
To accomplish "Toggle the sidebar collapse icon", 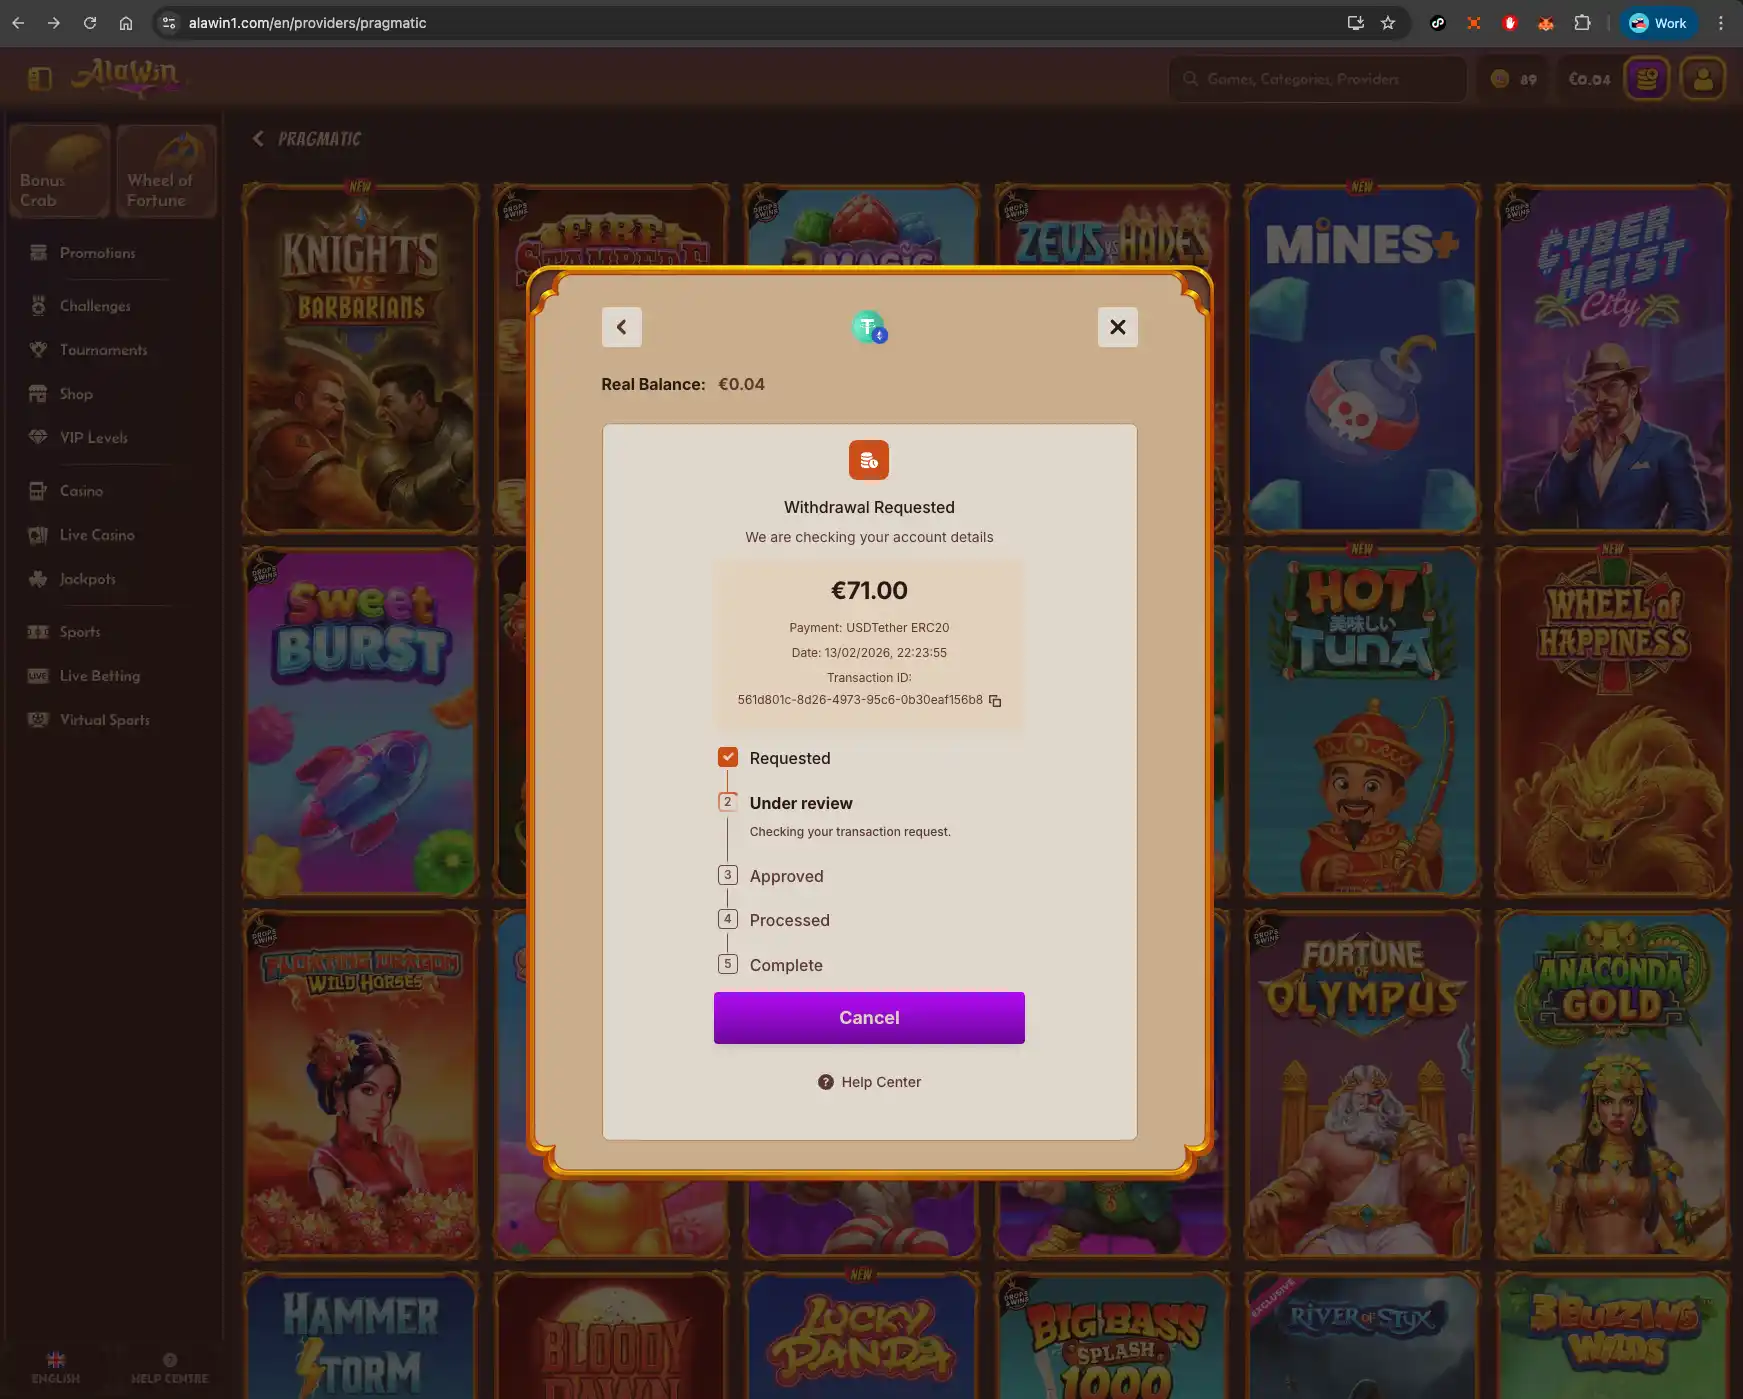I will click(x=40, y=78).
